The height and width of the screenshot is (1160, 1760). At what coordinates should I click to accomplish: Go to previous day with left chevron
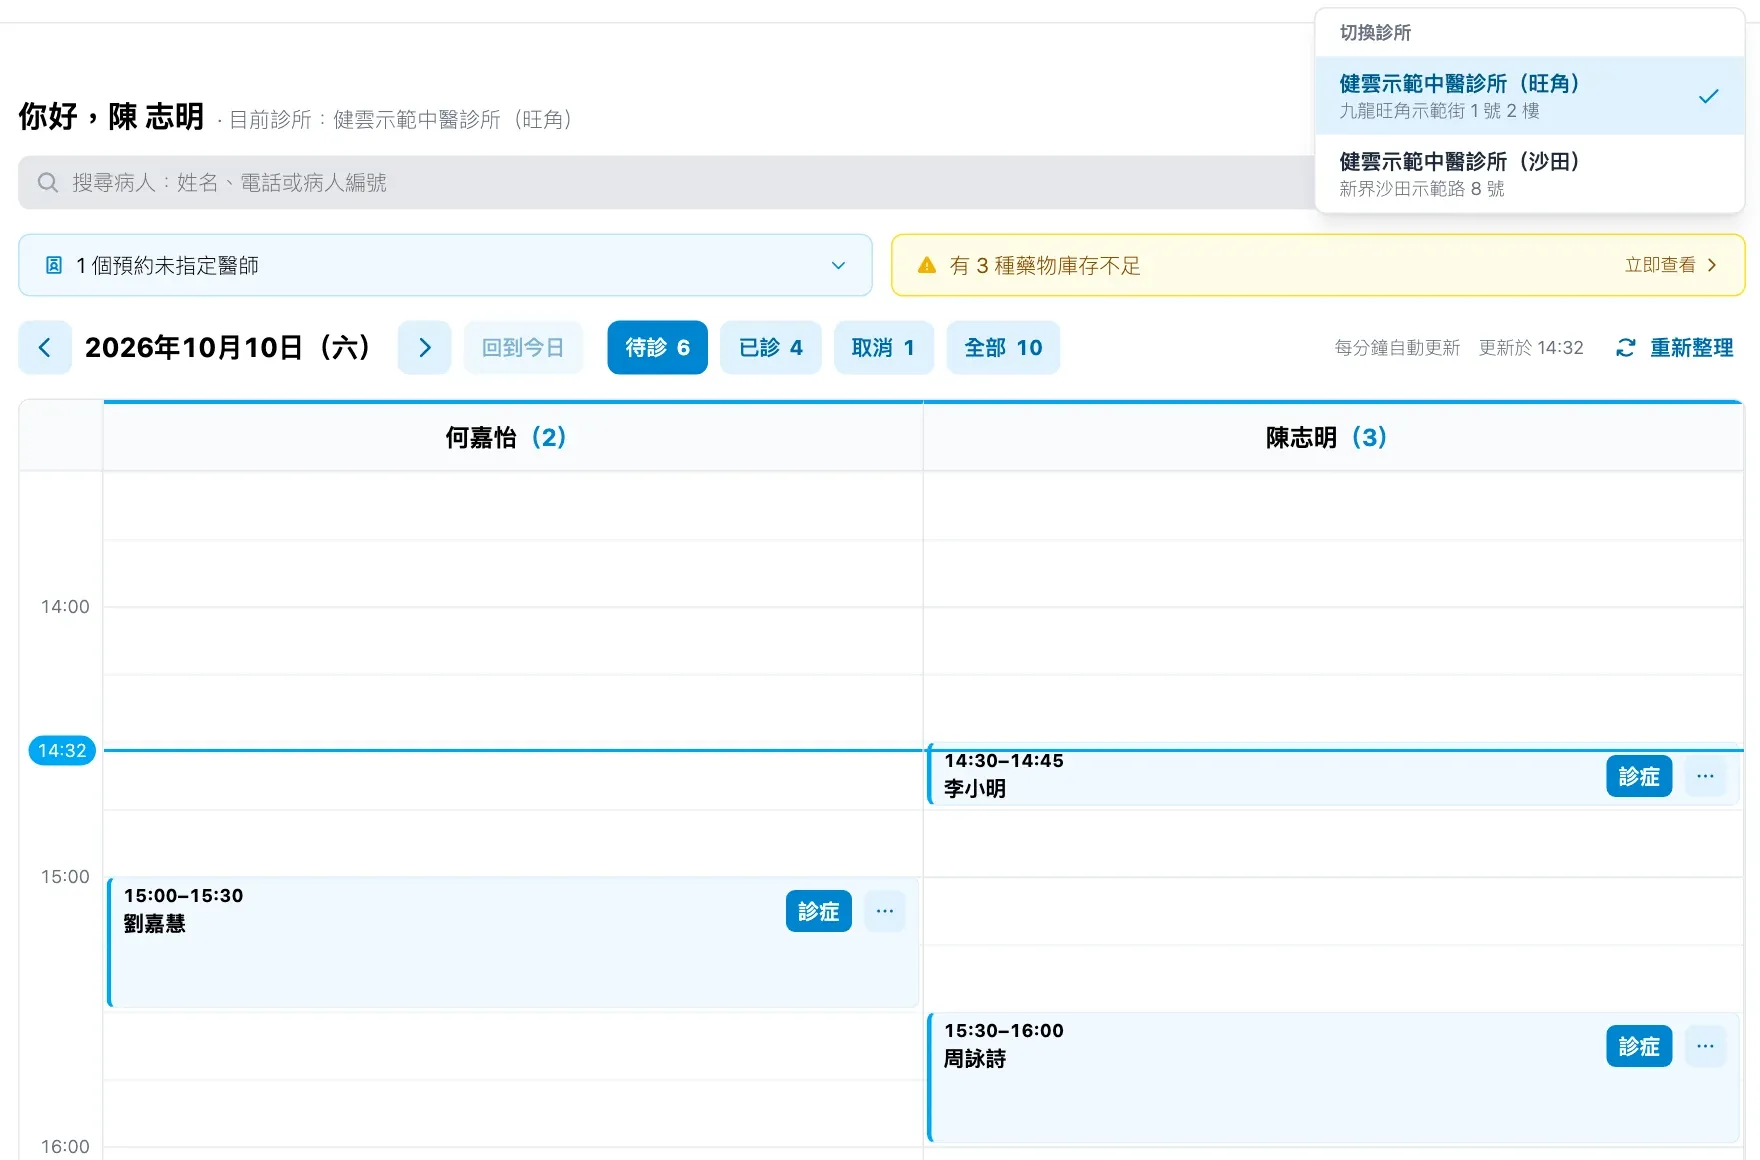click(45, 347)
